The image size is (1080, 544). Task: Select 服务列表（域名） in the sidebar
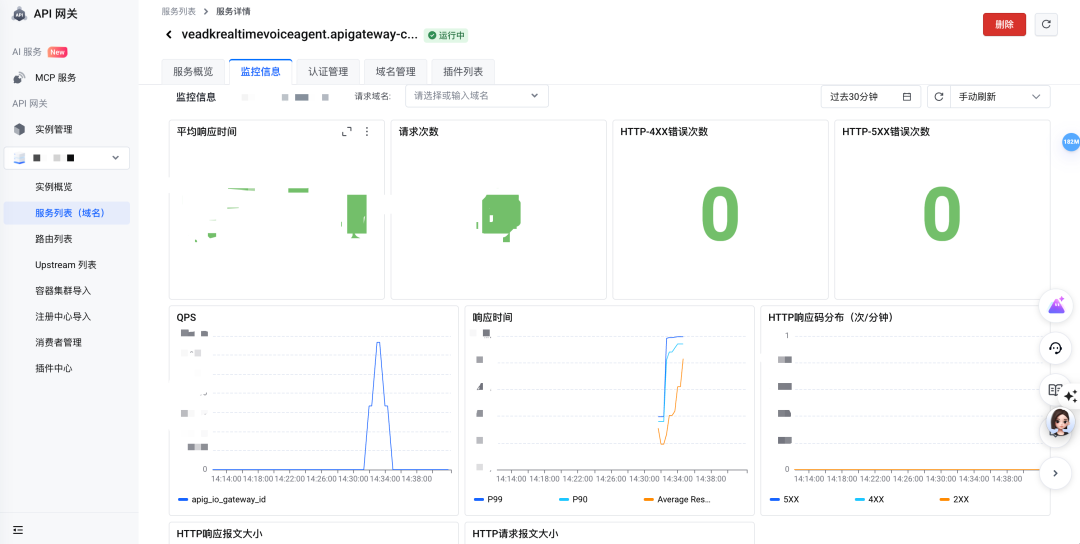point(66,213)
